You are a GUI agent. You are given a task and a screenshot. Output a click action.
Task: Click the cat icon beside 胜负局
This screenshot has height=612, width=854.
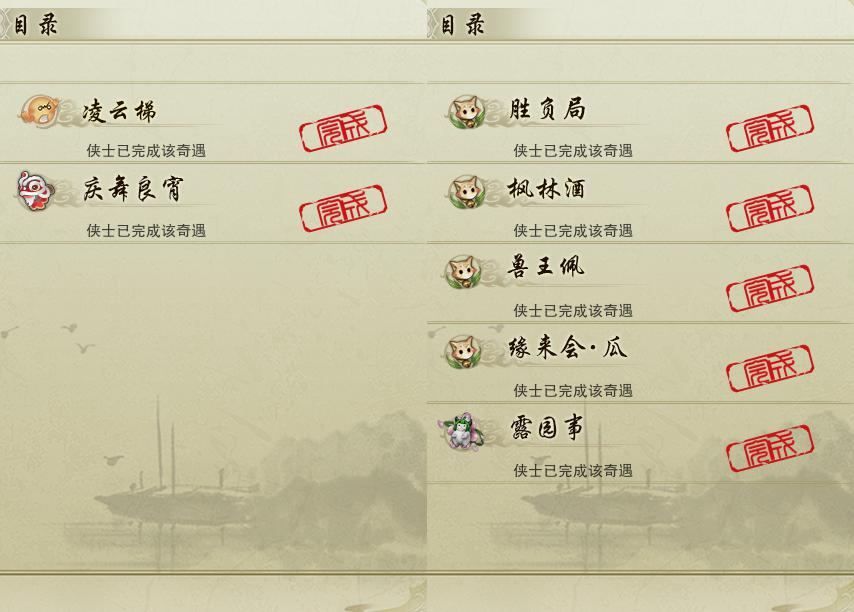click(467, 112)
